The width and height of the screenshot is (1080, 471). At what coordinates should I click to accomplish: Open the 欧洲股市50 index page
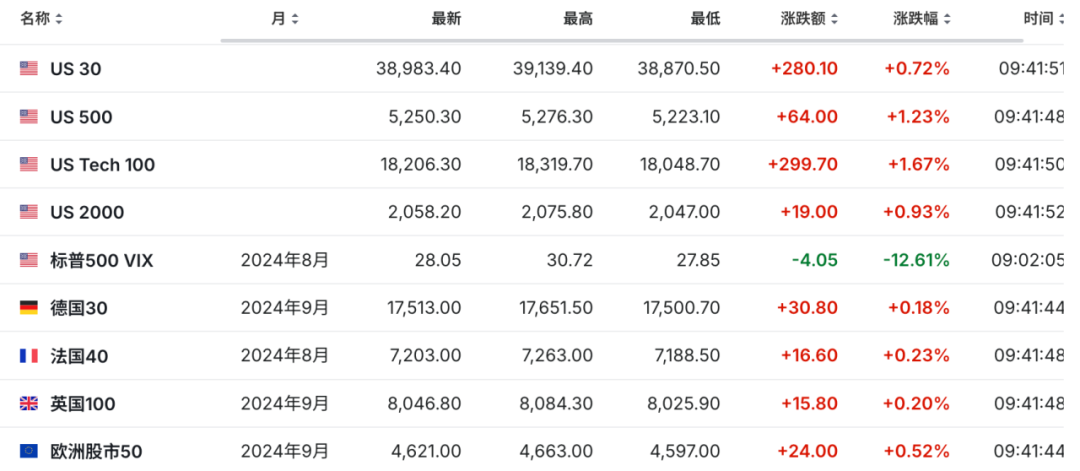tap(96, 452)
